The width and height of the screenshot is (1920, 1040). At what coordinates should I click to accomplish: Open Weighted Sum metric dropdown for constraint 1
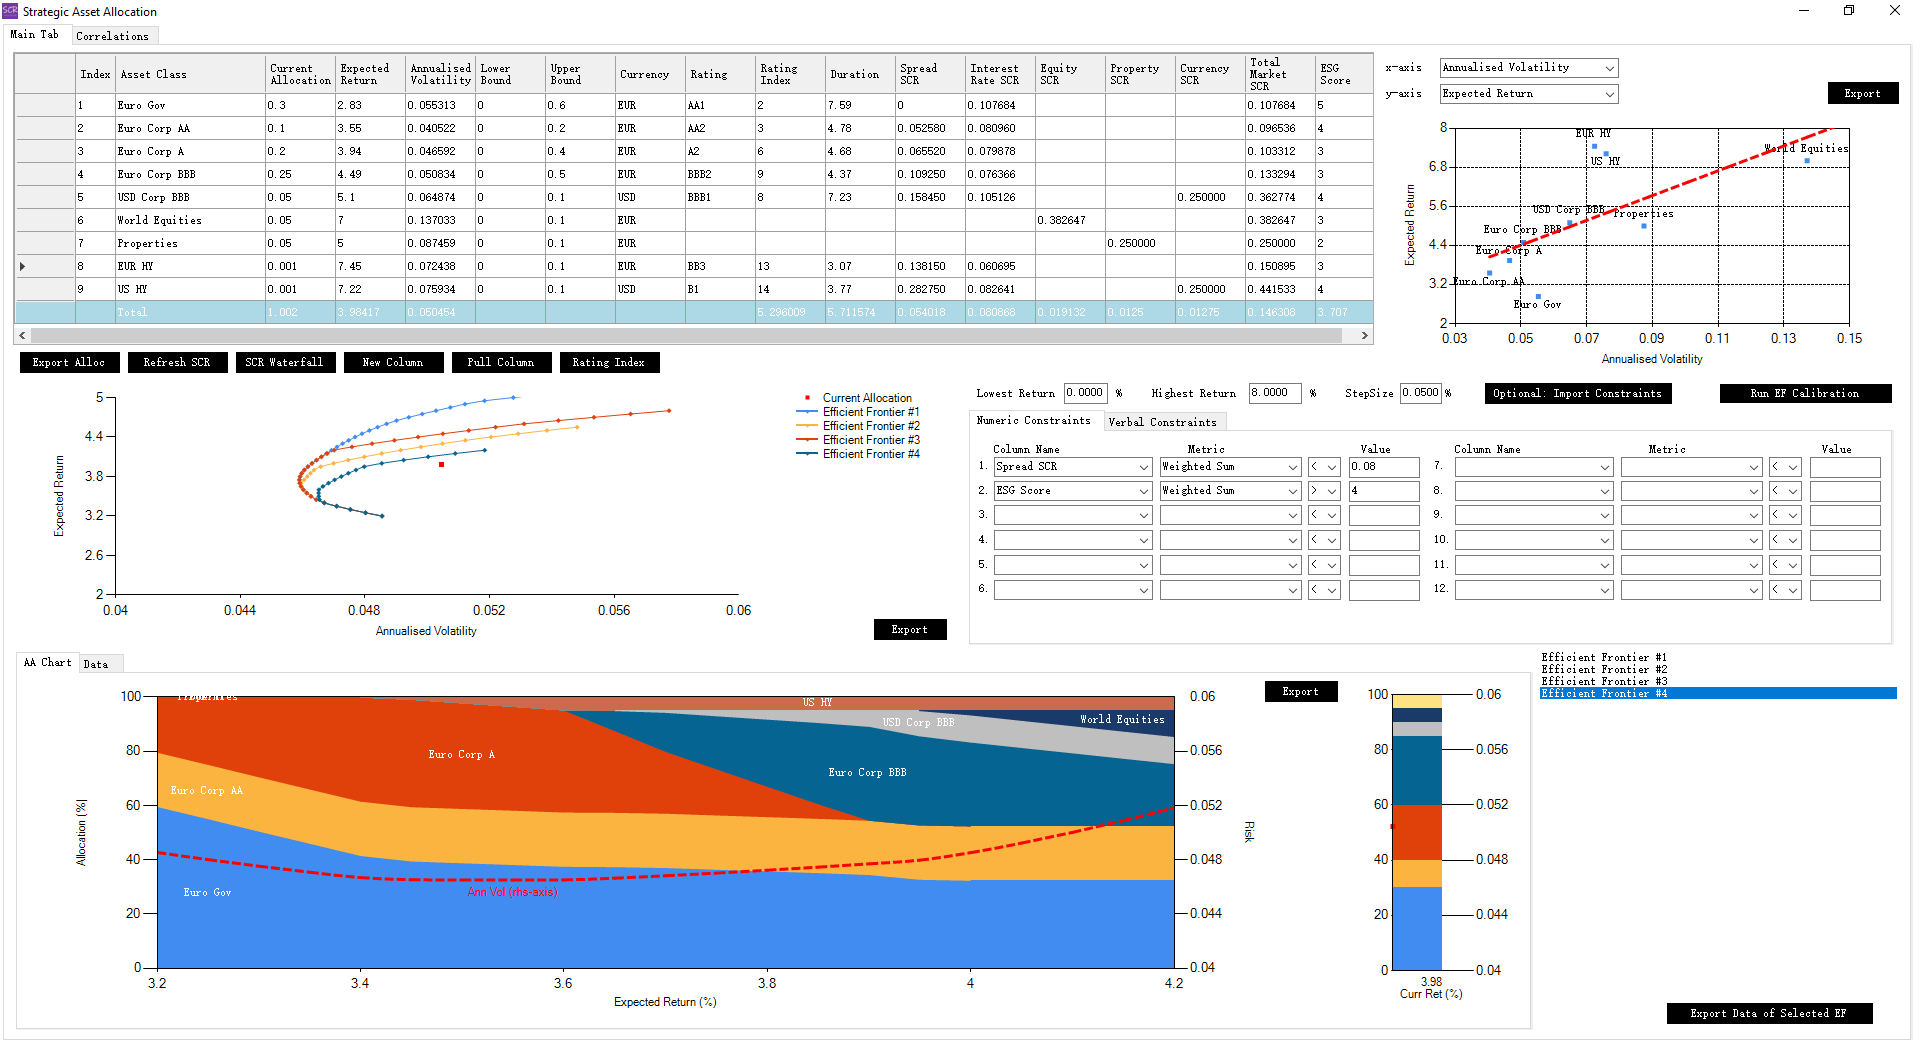pyautogui.click(x=1292, y=467)
